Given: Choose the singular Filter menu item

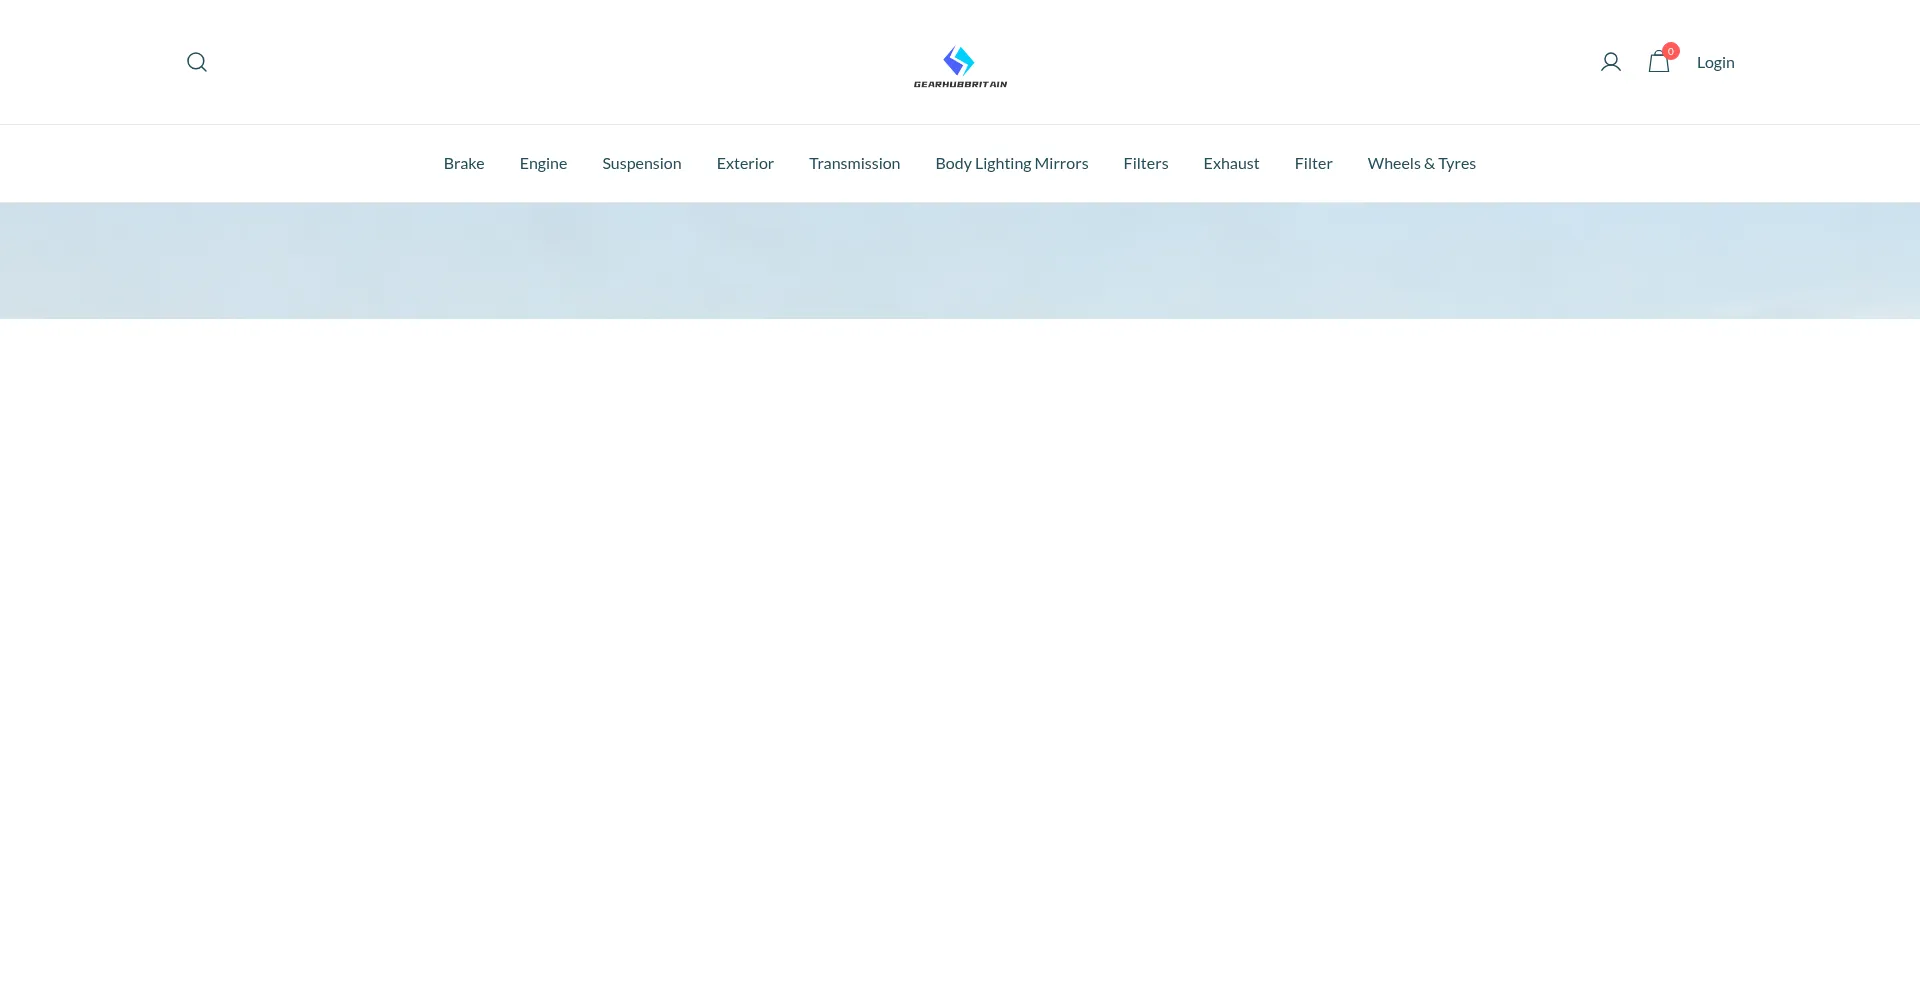Looking at the screenshot, I should coord(1313,163).
